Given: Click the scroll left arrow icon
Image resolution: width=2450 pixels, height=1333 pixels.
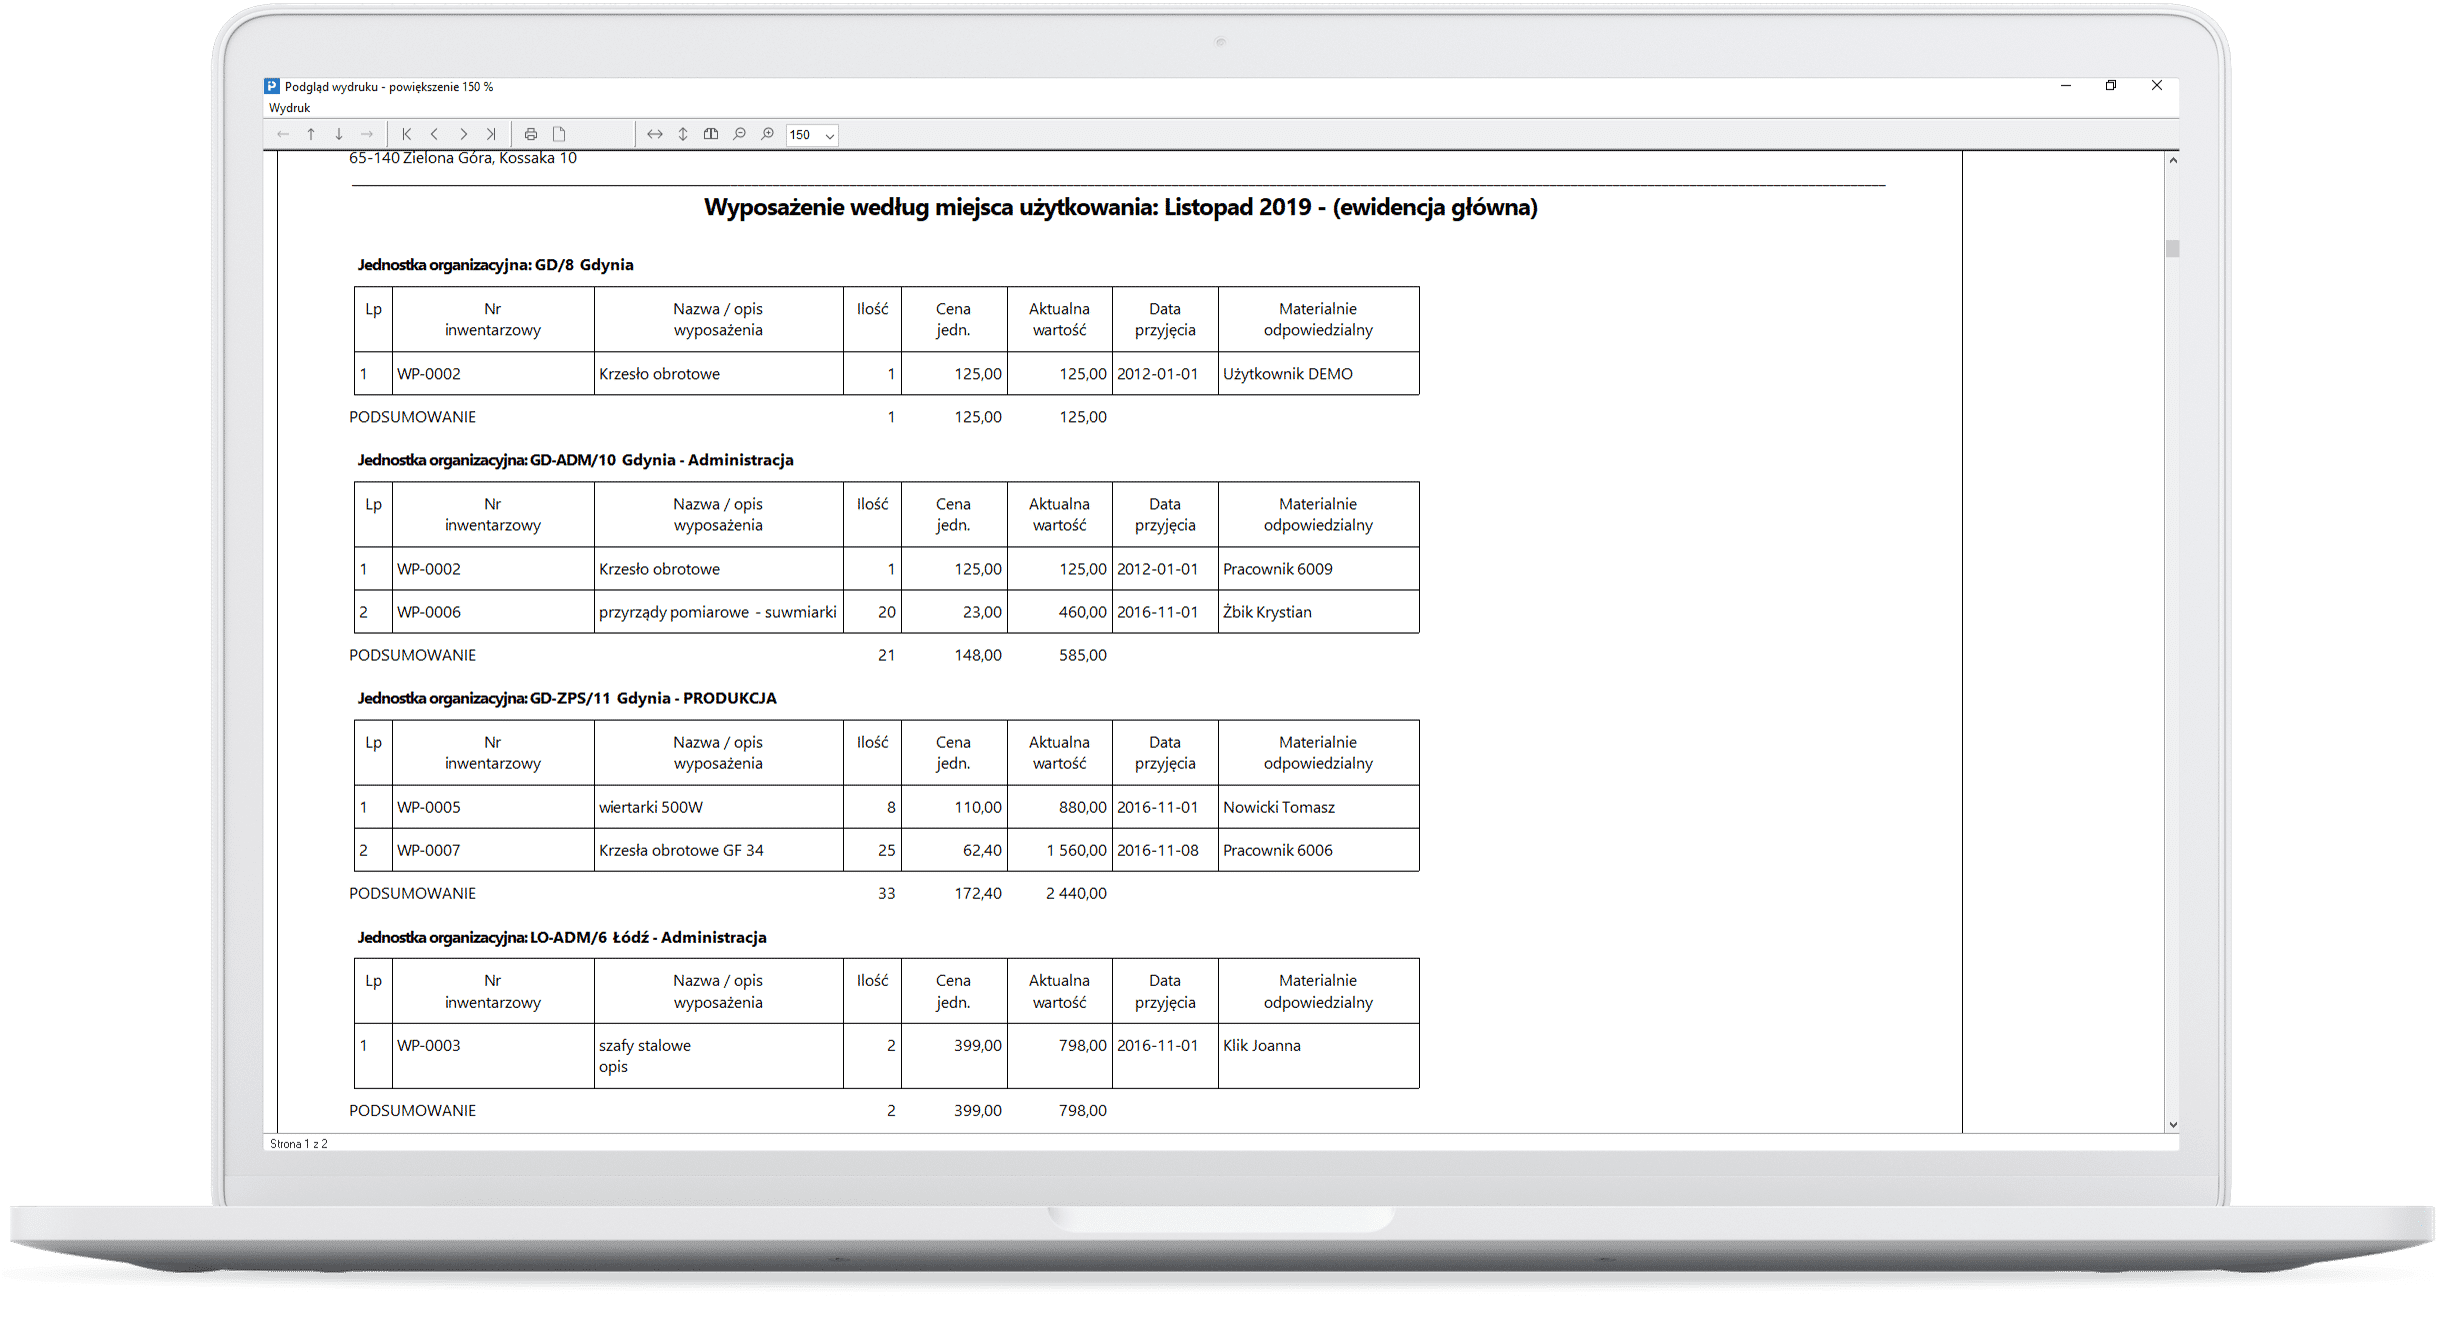Looking at the screenshot, I should pos(283,134).
